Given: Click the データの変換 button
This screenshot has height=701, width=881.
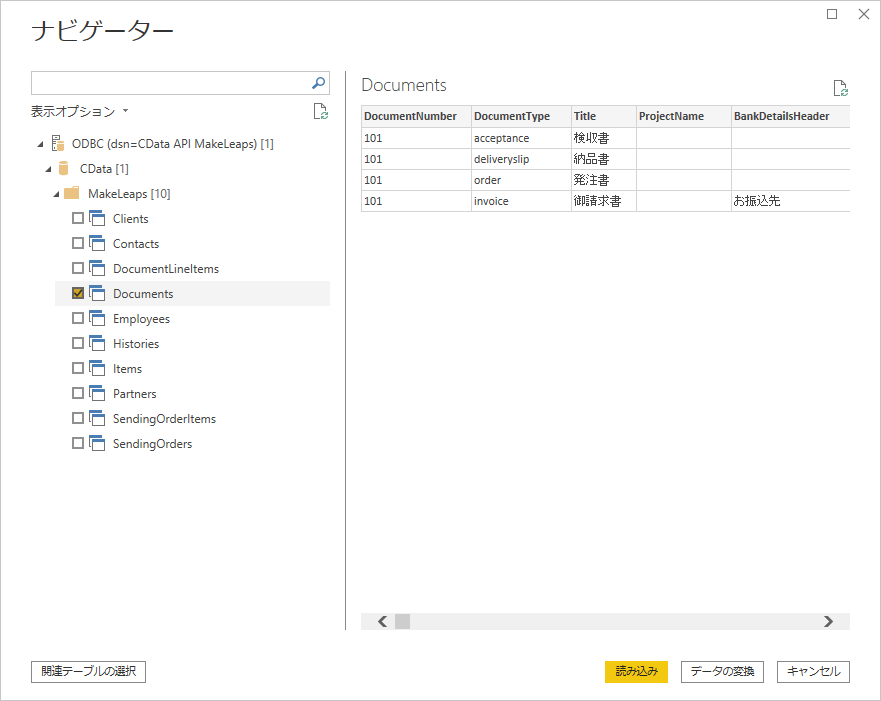Looking at the screenshot, I should [723, 672].
